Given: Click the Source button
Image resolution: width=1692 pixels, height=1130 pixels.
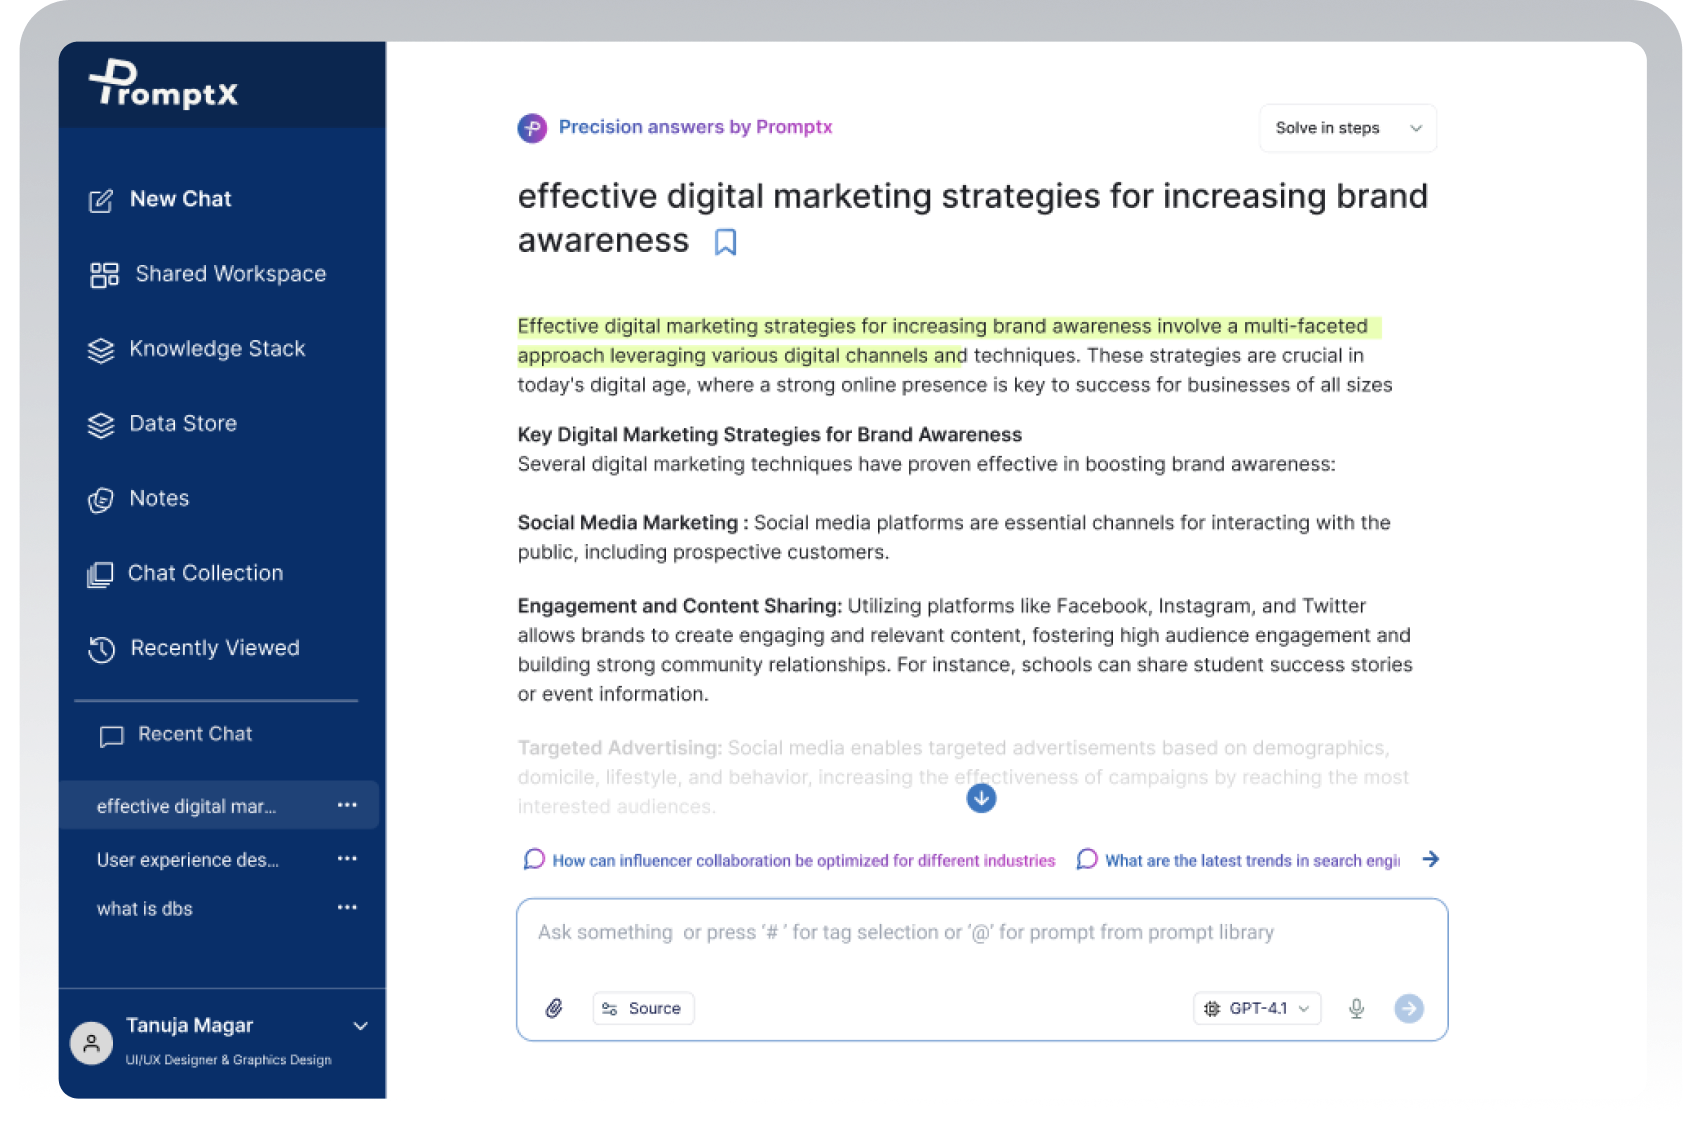Looking at the screenshot, I should tap(643, 1008).
